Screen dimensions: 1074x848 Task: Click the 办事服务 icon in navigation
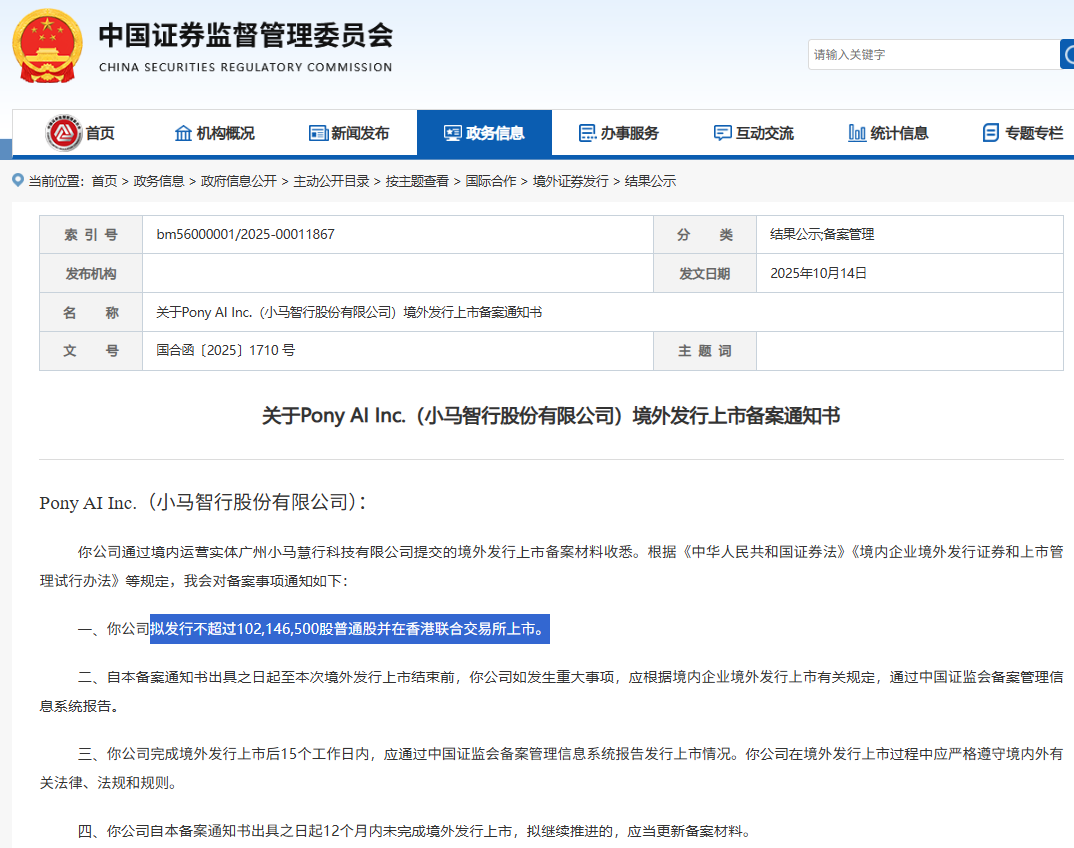(x=587, y=133)
